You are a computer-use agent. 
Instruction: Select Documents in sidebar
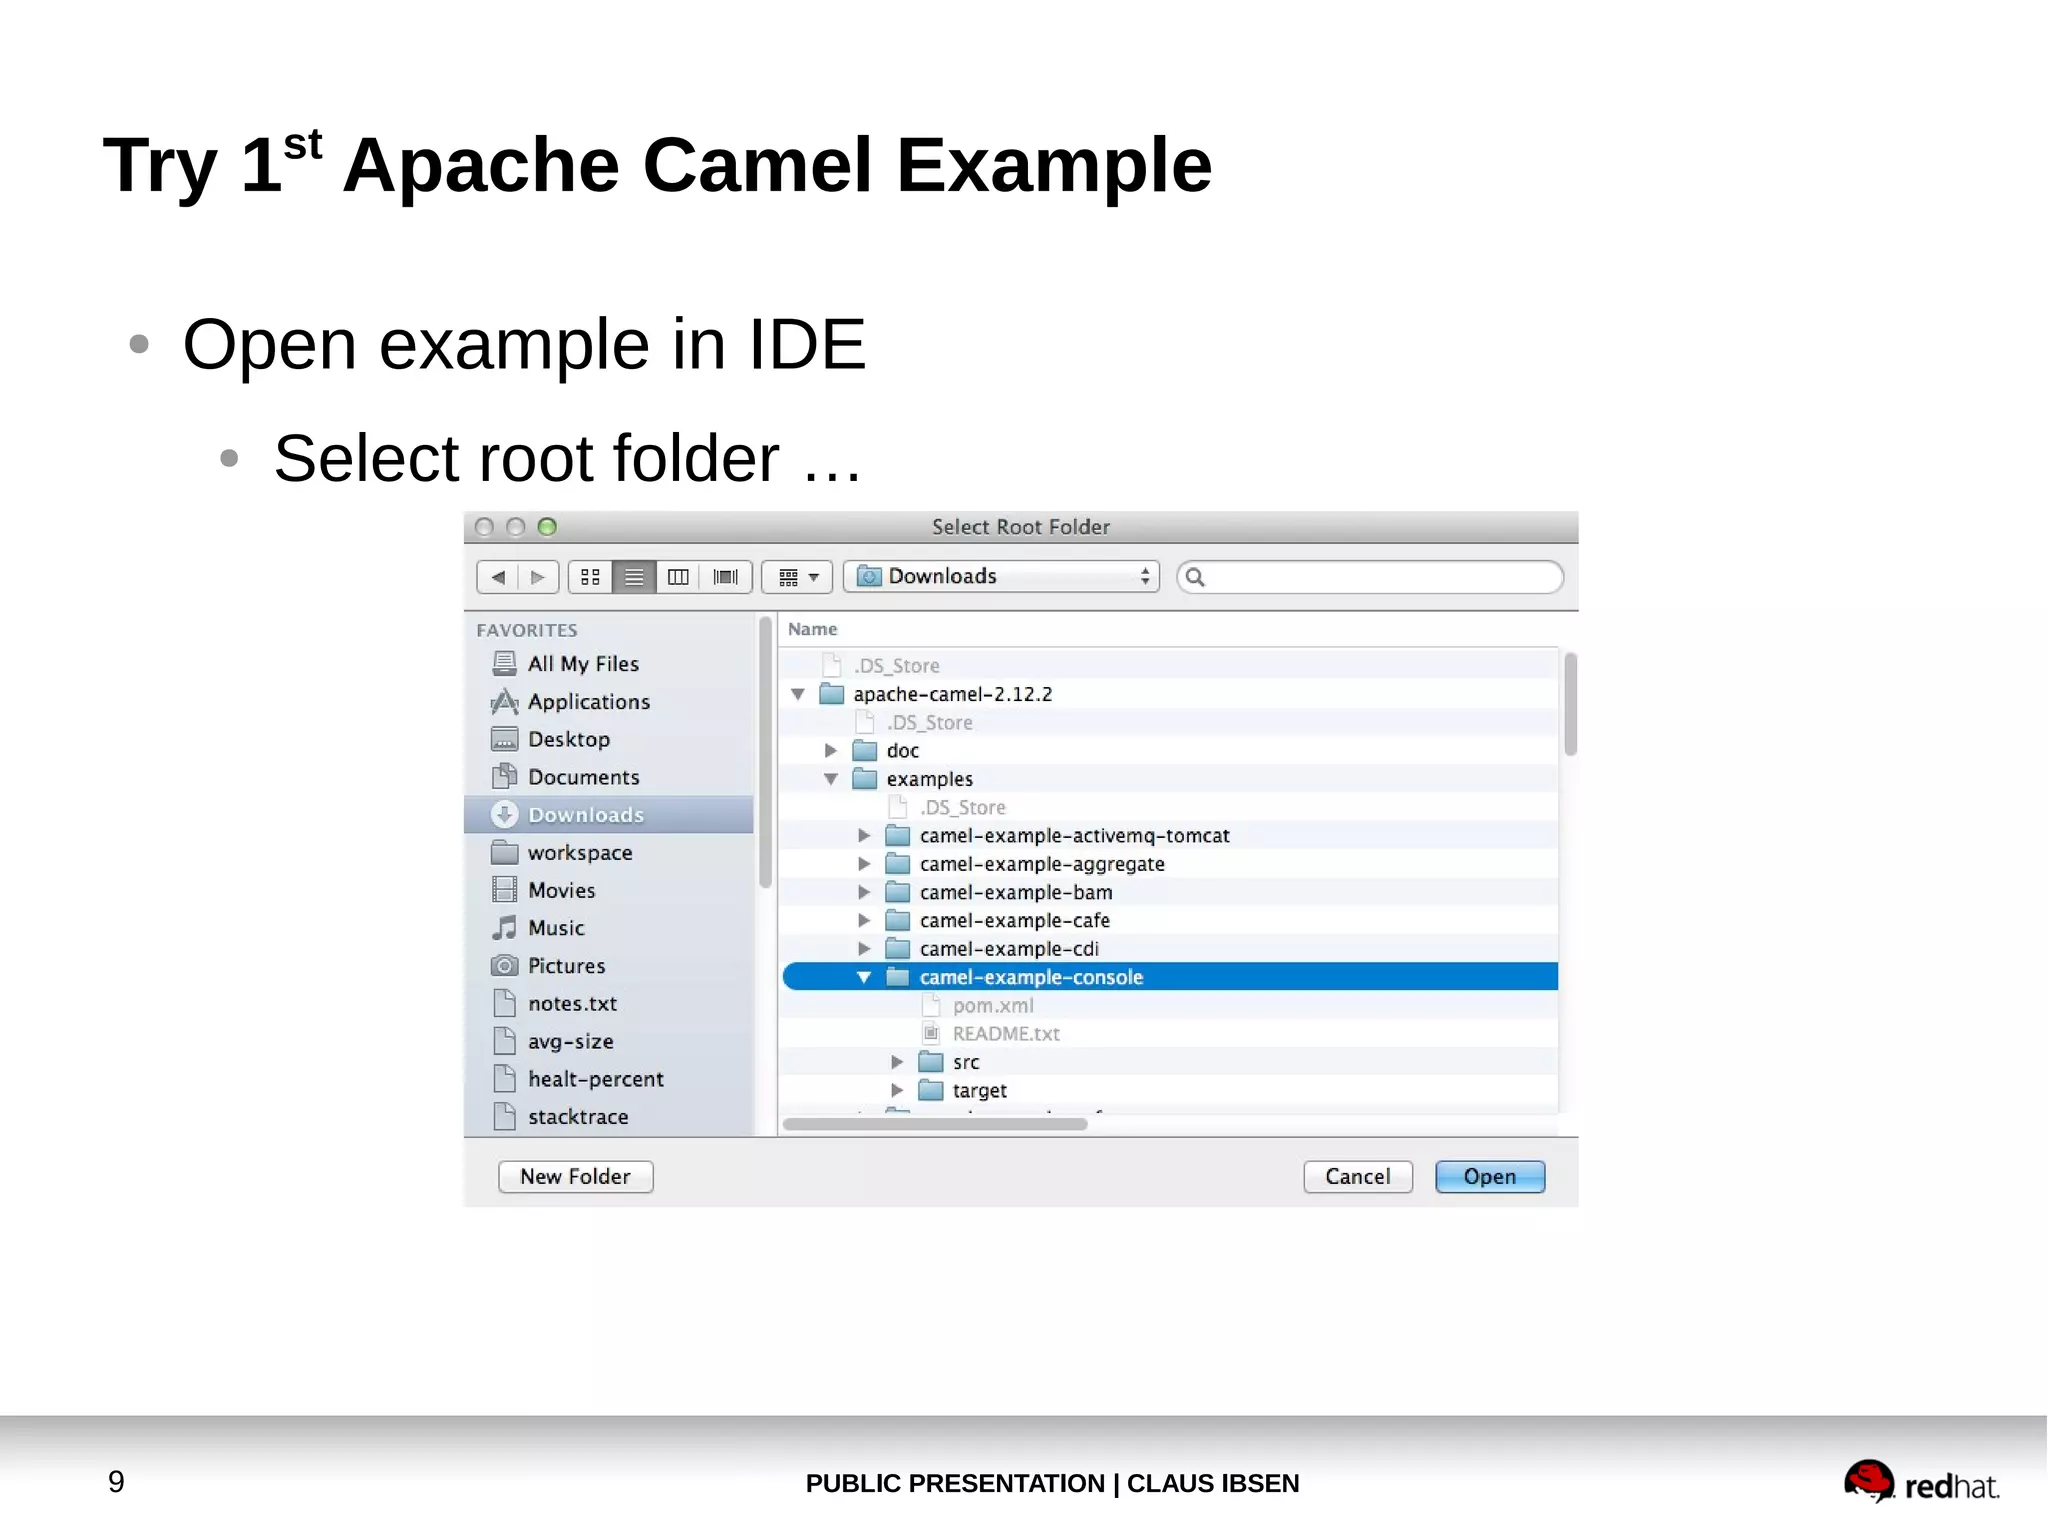pos(609,777)
